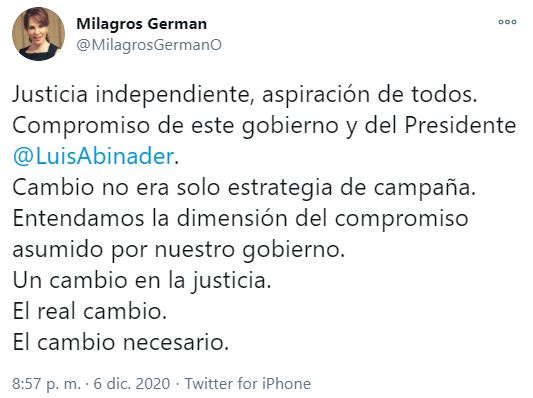Select the 8:57 p. m. timestamp

47,384
